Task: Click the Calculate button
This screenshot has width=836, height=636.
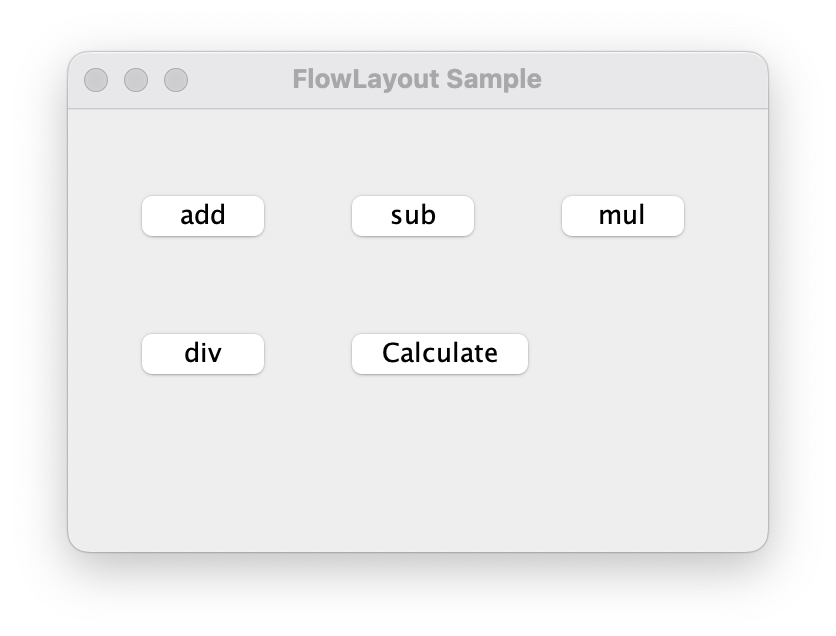Action: click(439, 354)
